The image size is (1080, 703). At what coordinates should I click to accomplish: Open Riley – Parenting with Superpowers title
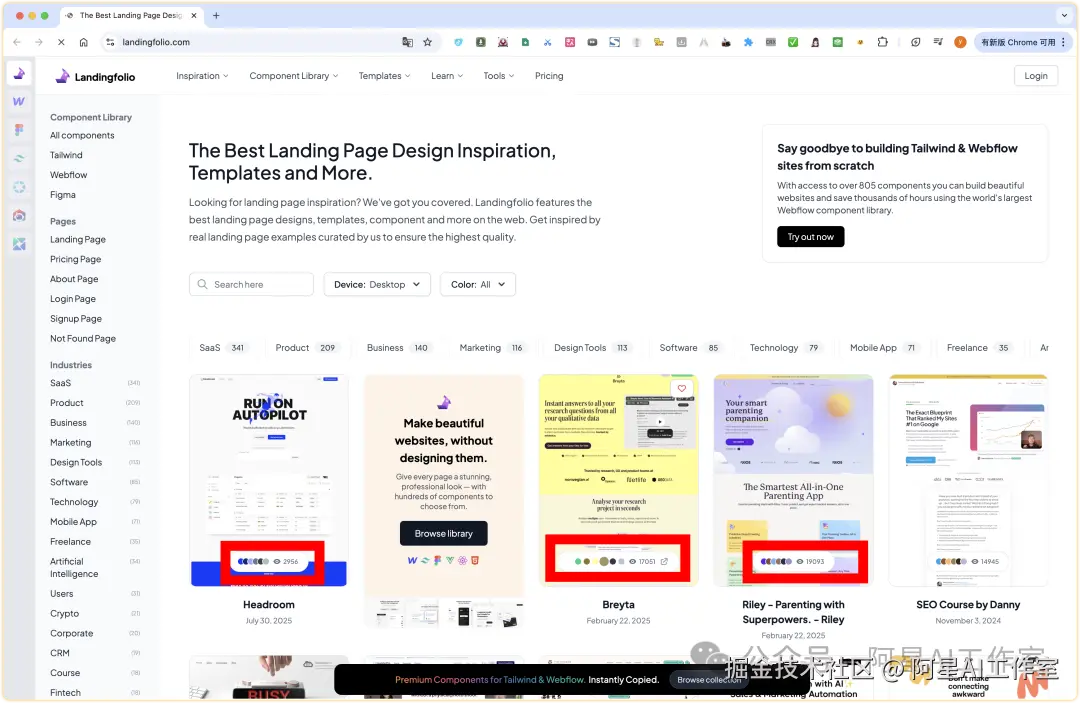click(x=793, y=612)
